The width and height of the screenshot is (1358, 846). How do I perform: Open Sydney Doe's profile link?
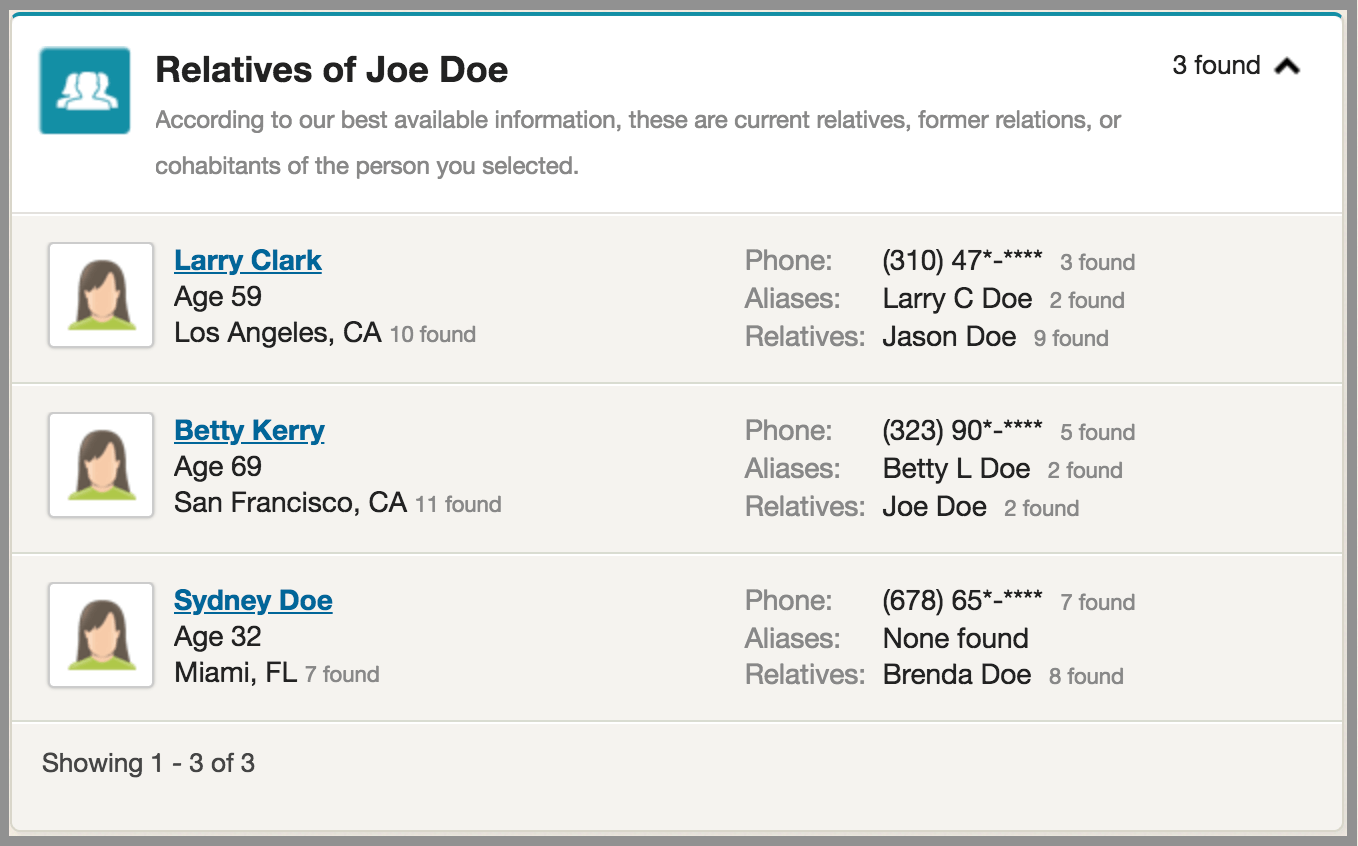pos(253,601)
